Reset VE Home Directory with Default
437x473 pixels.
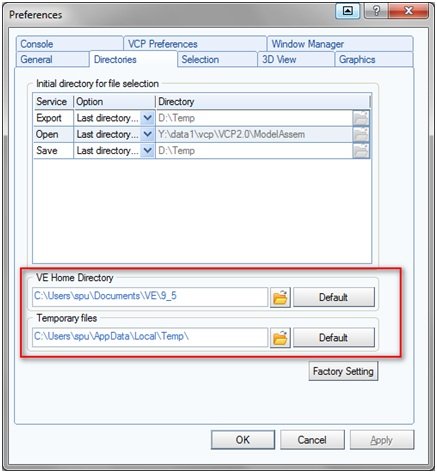[334, 297]
